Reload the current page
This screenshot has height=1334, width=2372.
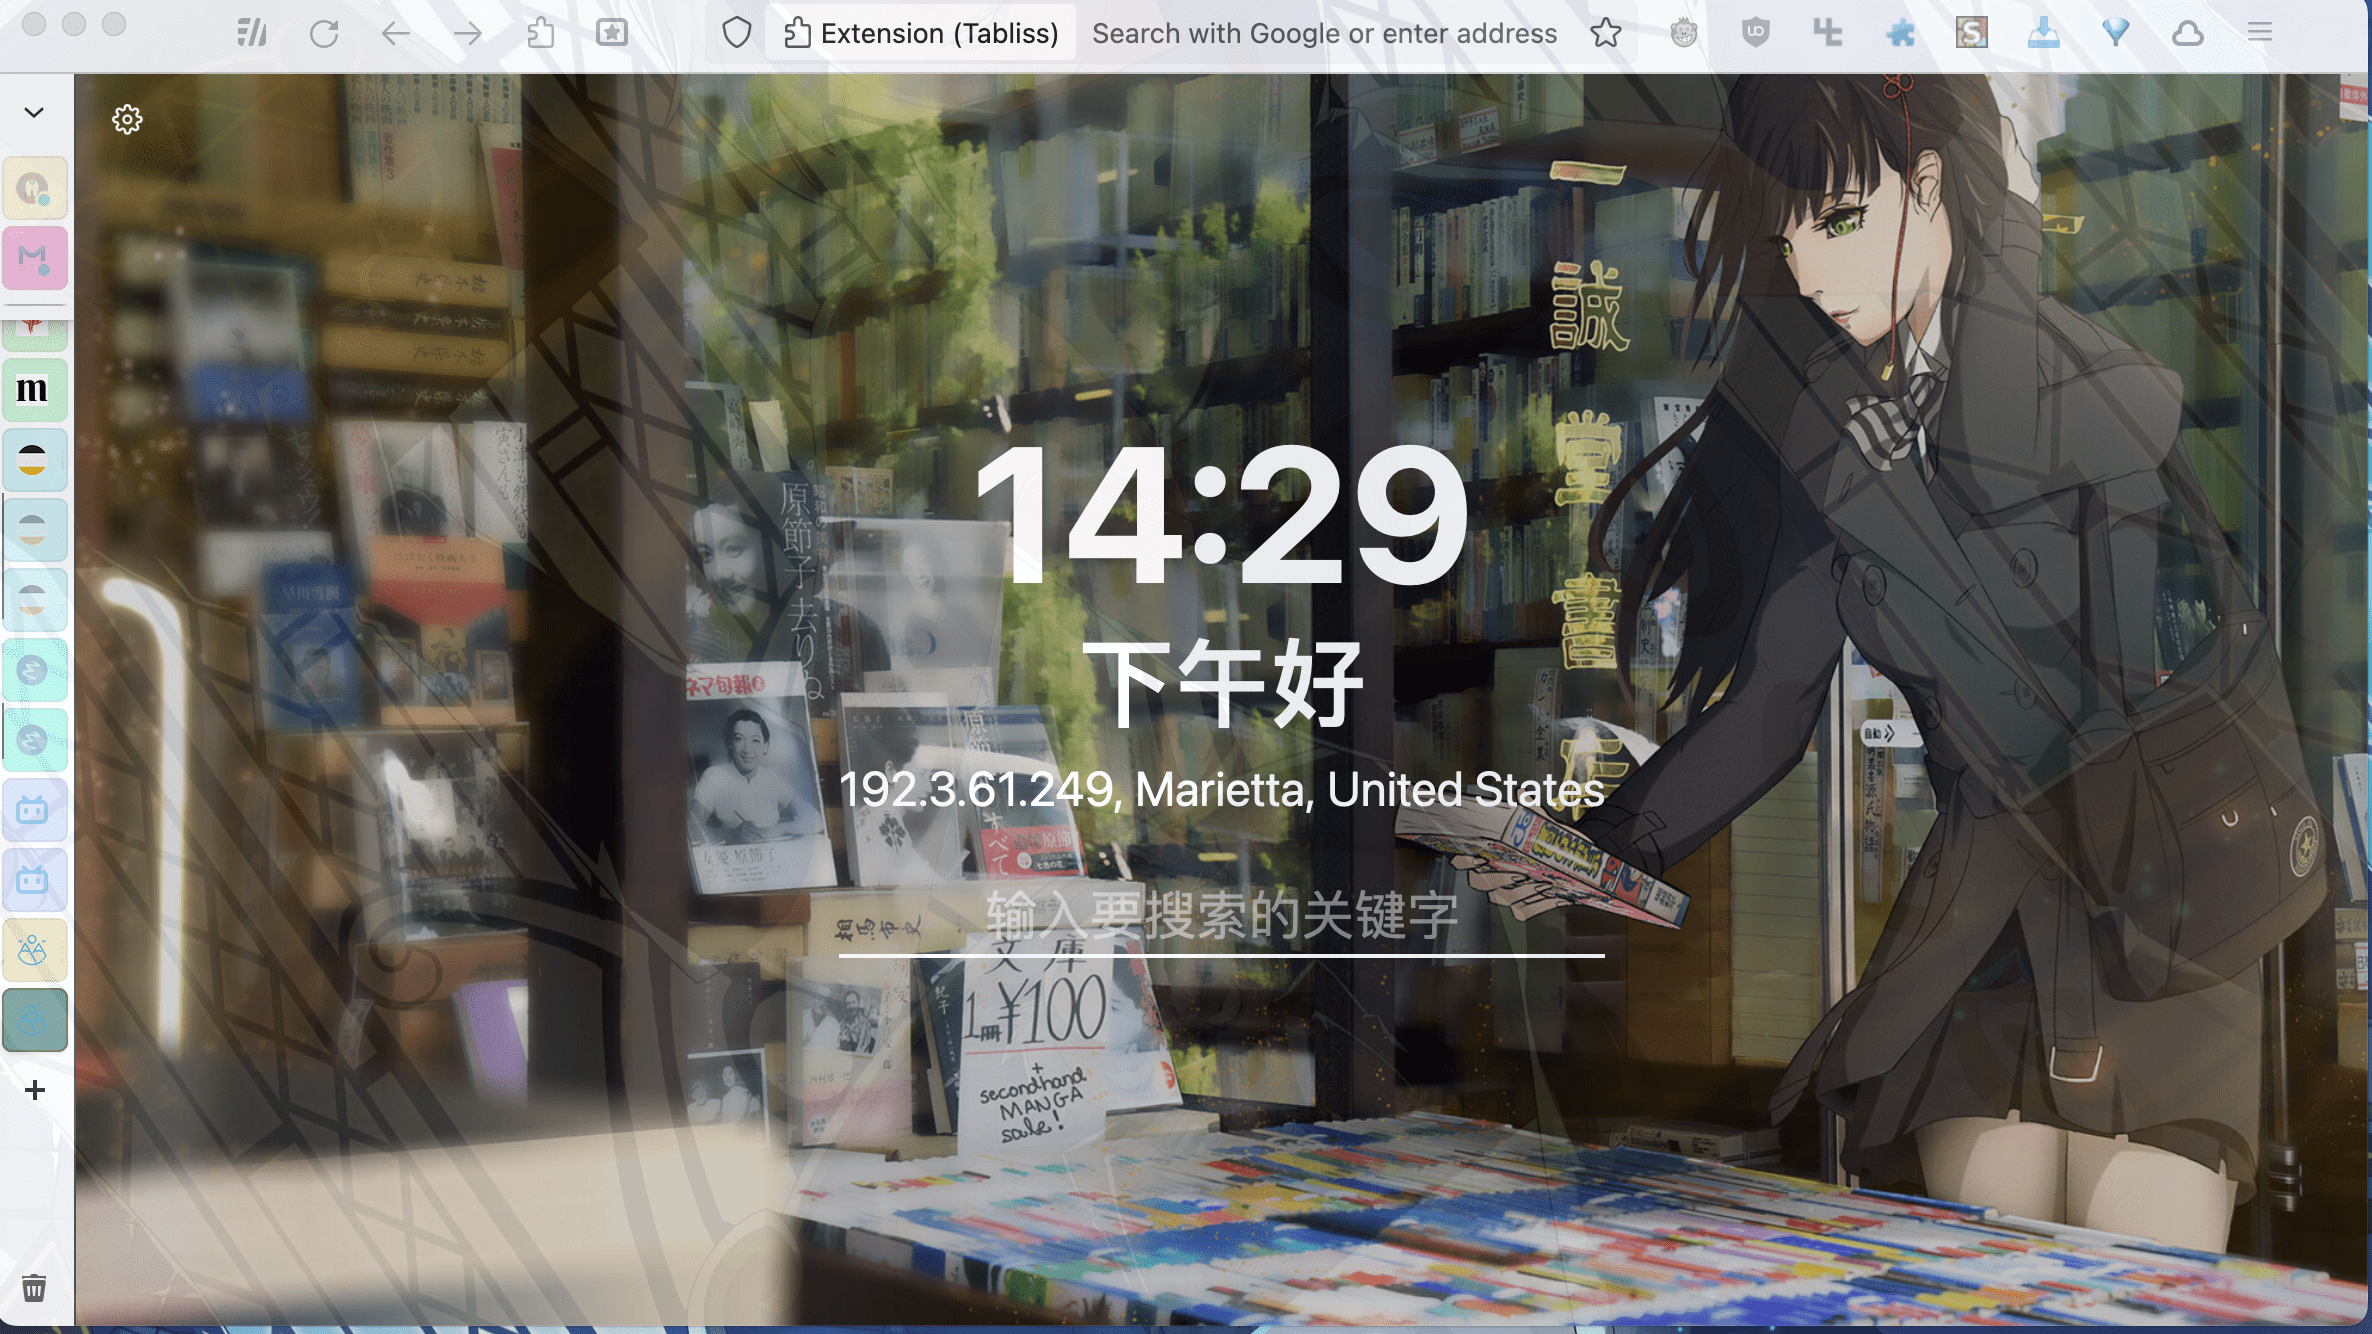click(x=324, y=33)
